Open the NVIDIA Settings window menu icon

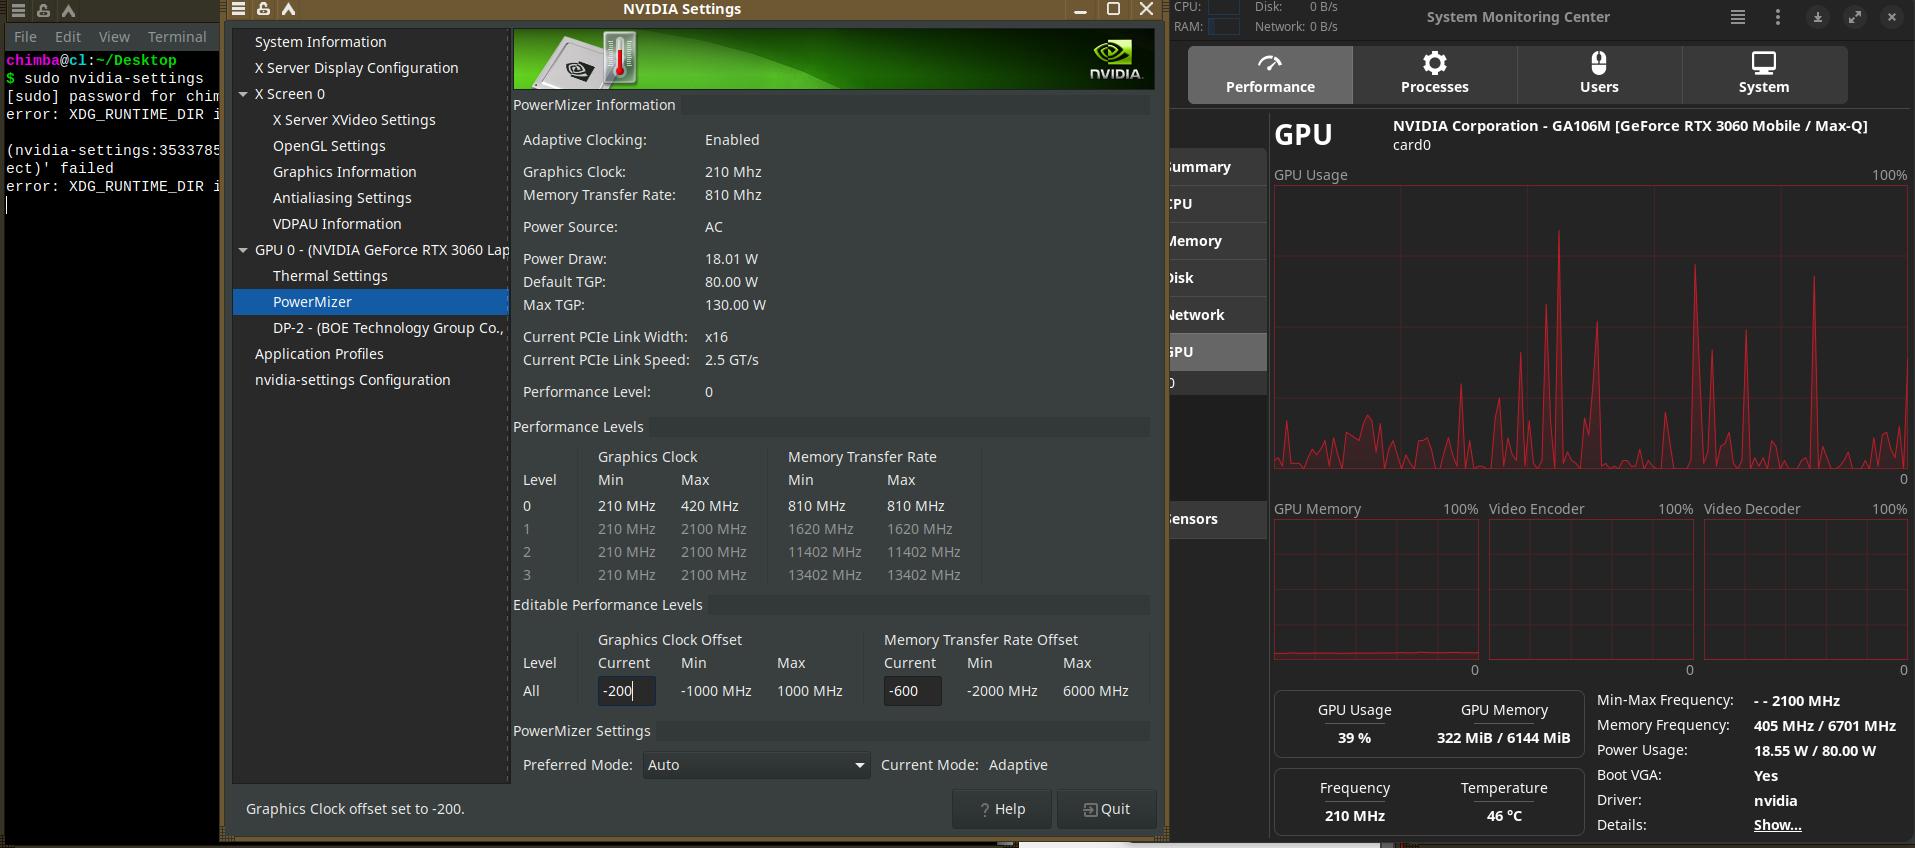point(238,9)
